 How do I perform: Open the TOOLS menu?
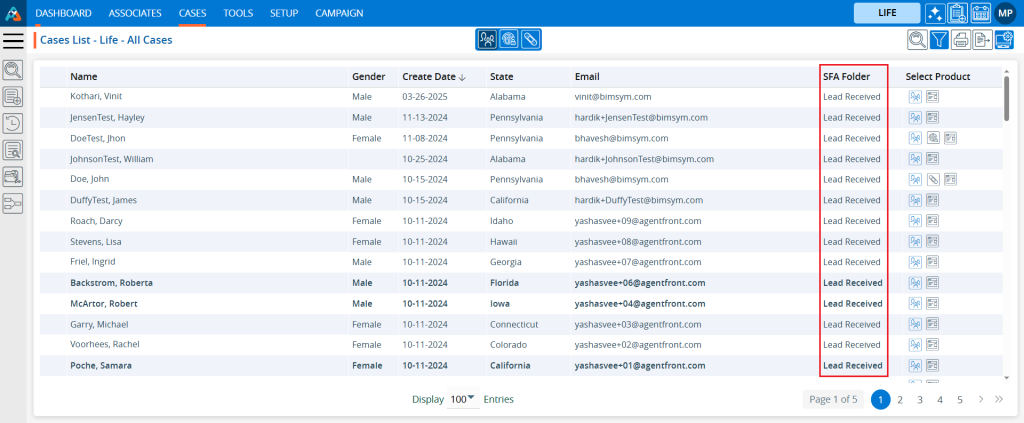pyautogui.click(x=238, y=13)
